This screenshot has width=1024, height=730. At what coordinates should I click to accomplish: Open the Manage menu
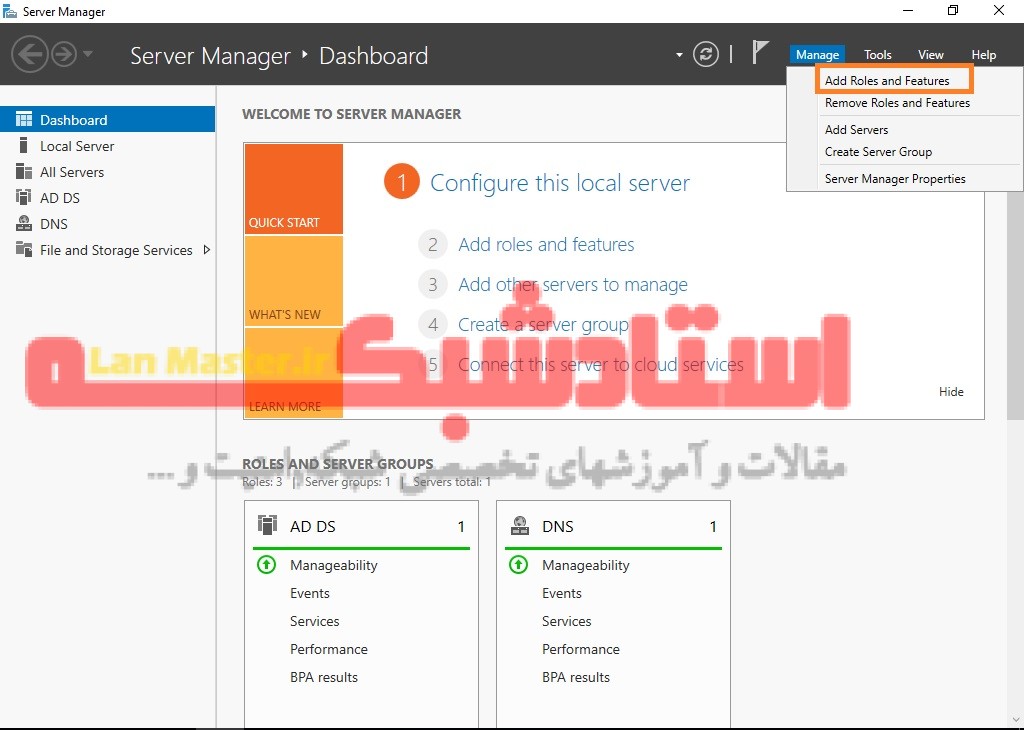[817, 55]
